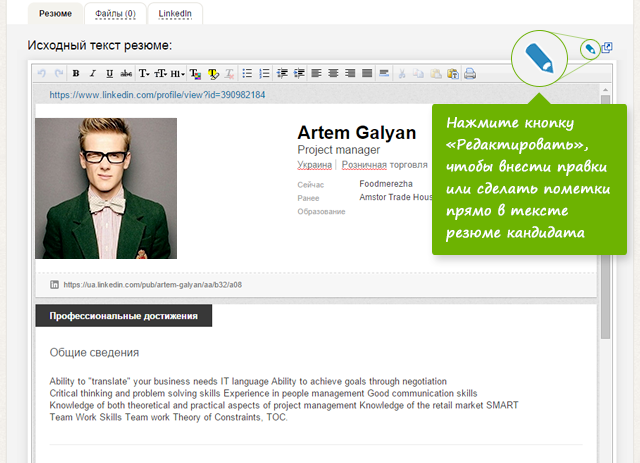Follow the ua.linkedin.com/pub/artem-galyan link
This screenshot has height=463, width=640.
click(153, 284)
